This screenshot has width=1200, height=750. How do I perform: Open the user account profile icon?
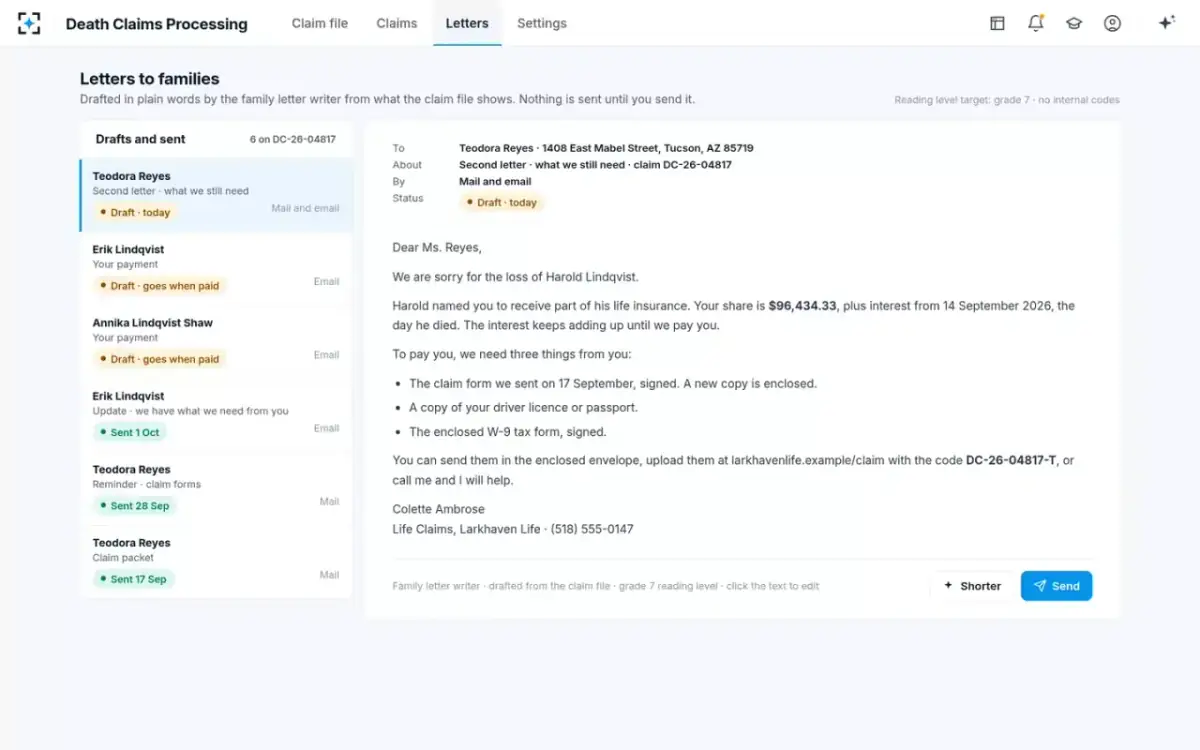pyautogui.click(x=1112, y=23)
